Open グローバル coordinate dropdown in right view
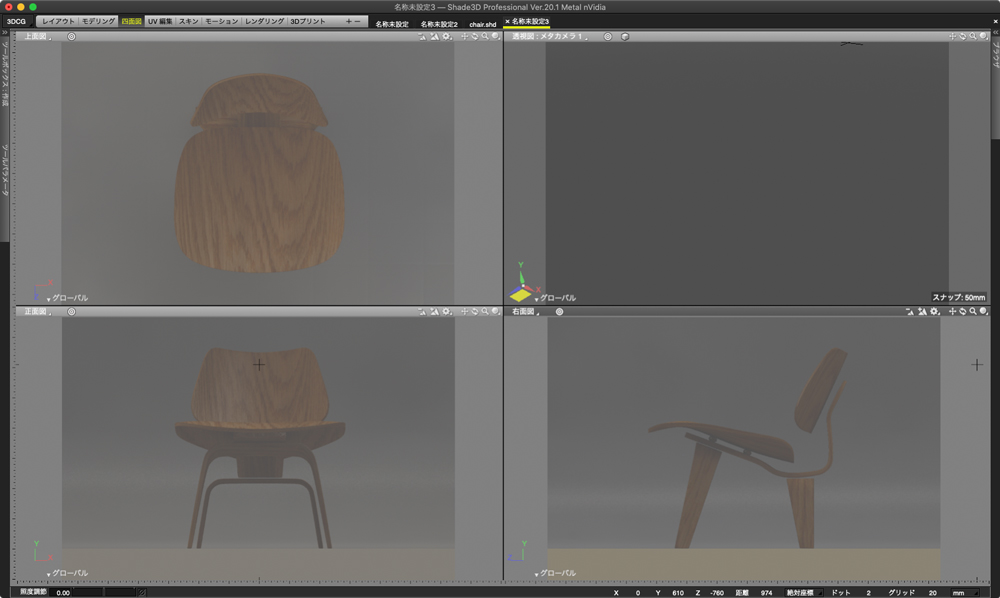Image resolution: width=1000 pixels, height=598 pixels. click(x=555, y=573)
